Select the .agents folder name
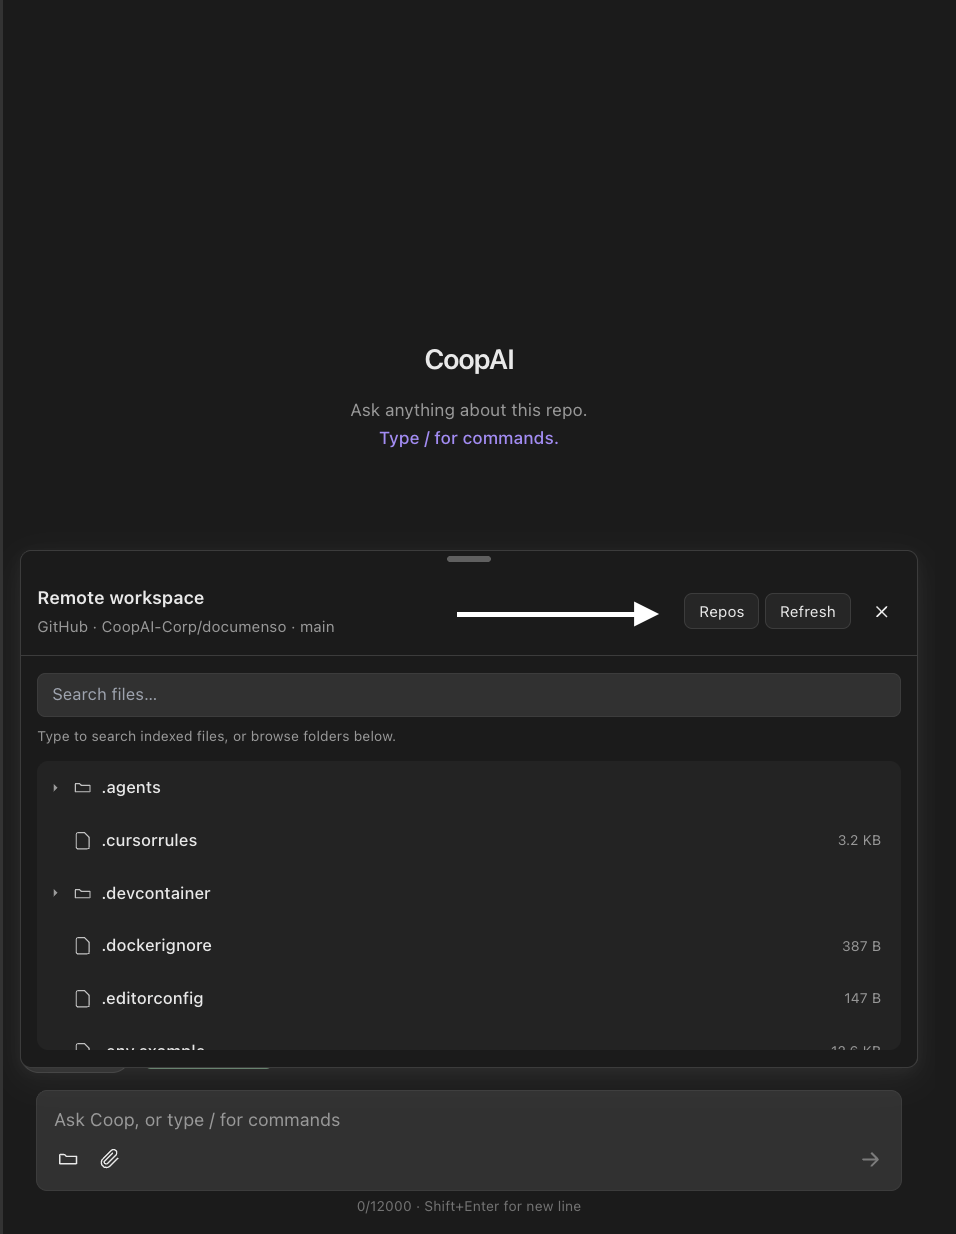 pos(131,788)
